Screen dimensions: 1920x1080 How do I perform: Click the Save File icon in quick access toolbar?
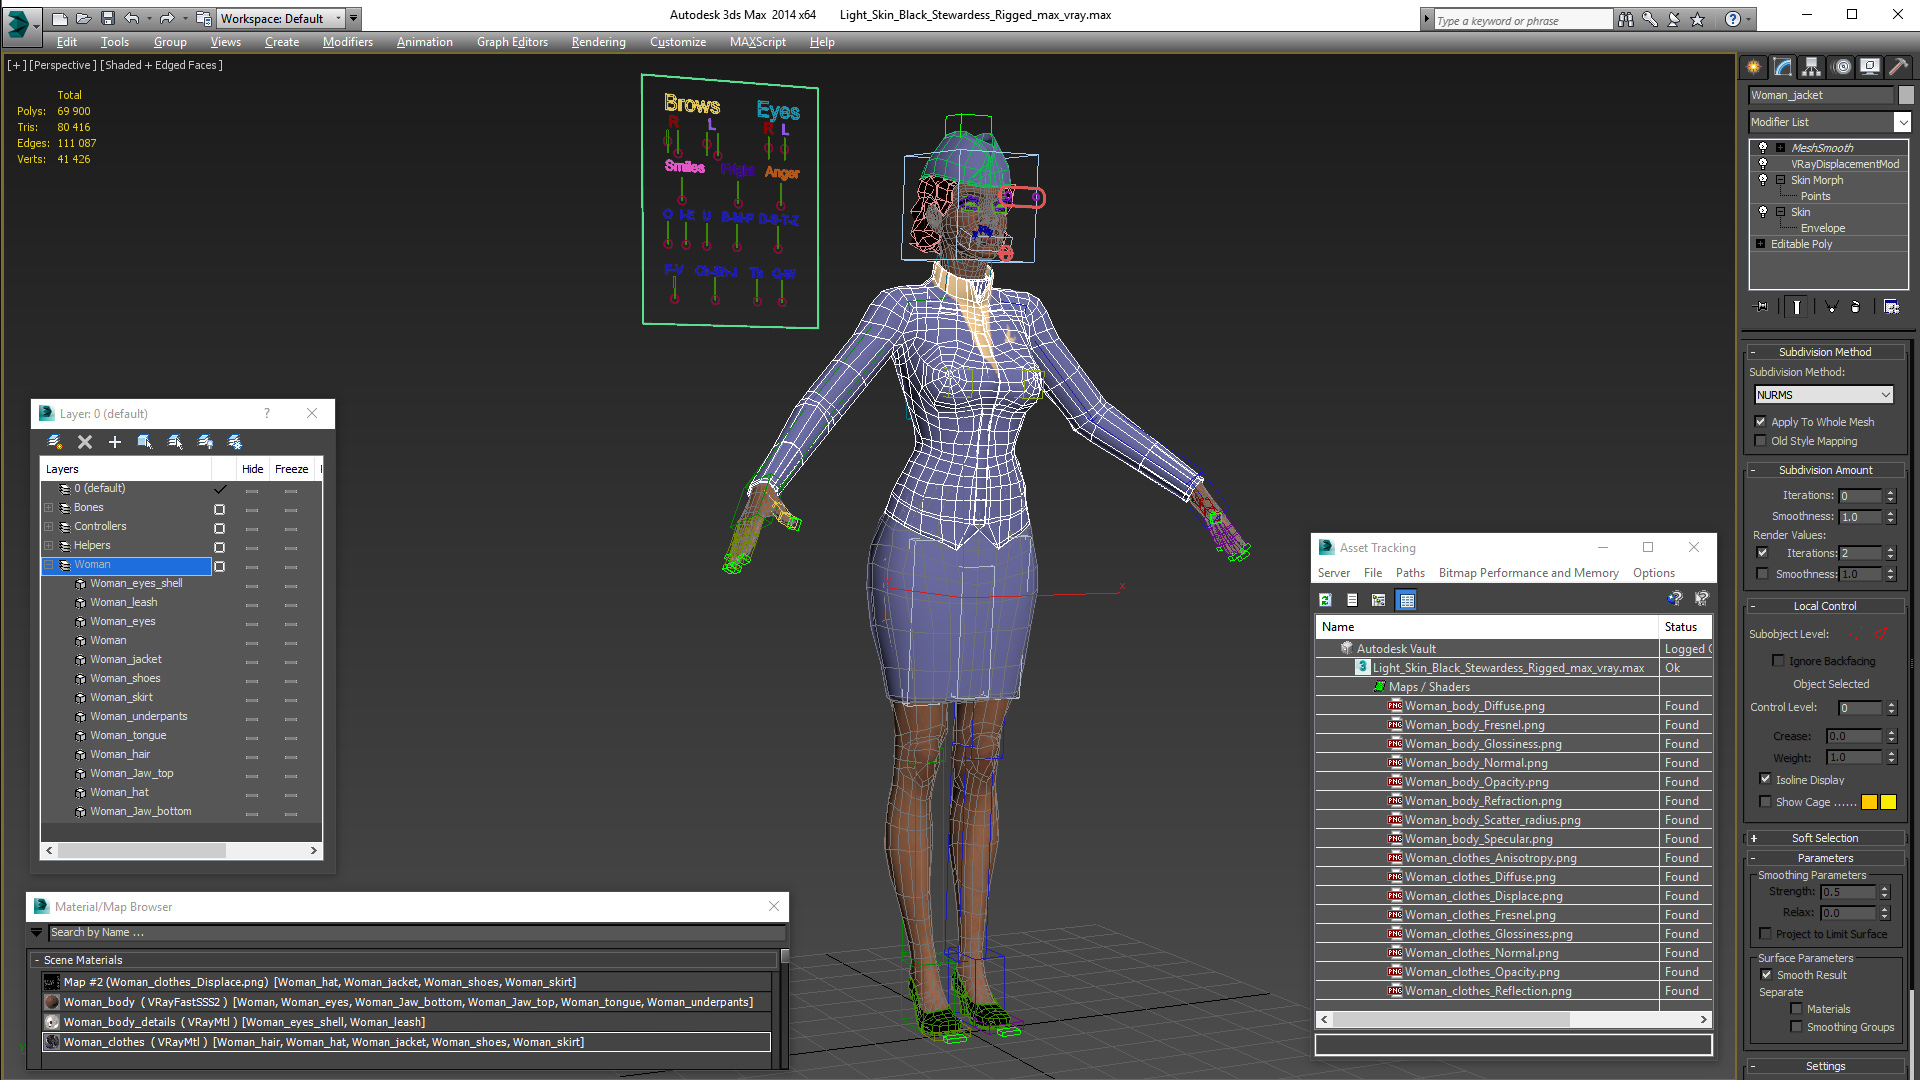(107, 18)
